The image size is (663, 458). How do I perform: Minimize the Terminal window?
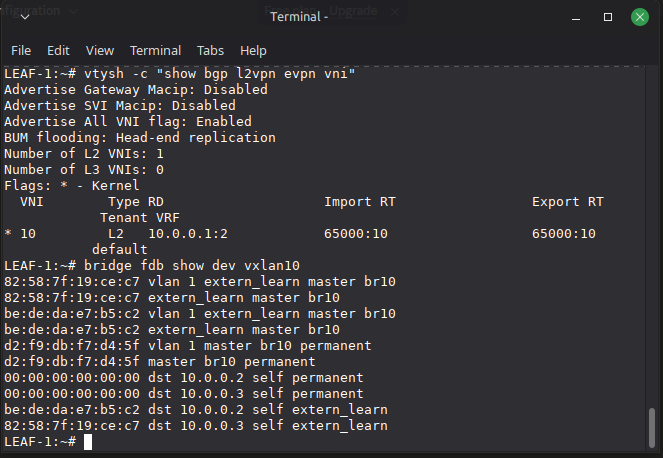(576, 17)
